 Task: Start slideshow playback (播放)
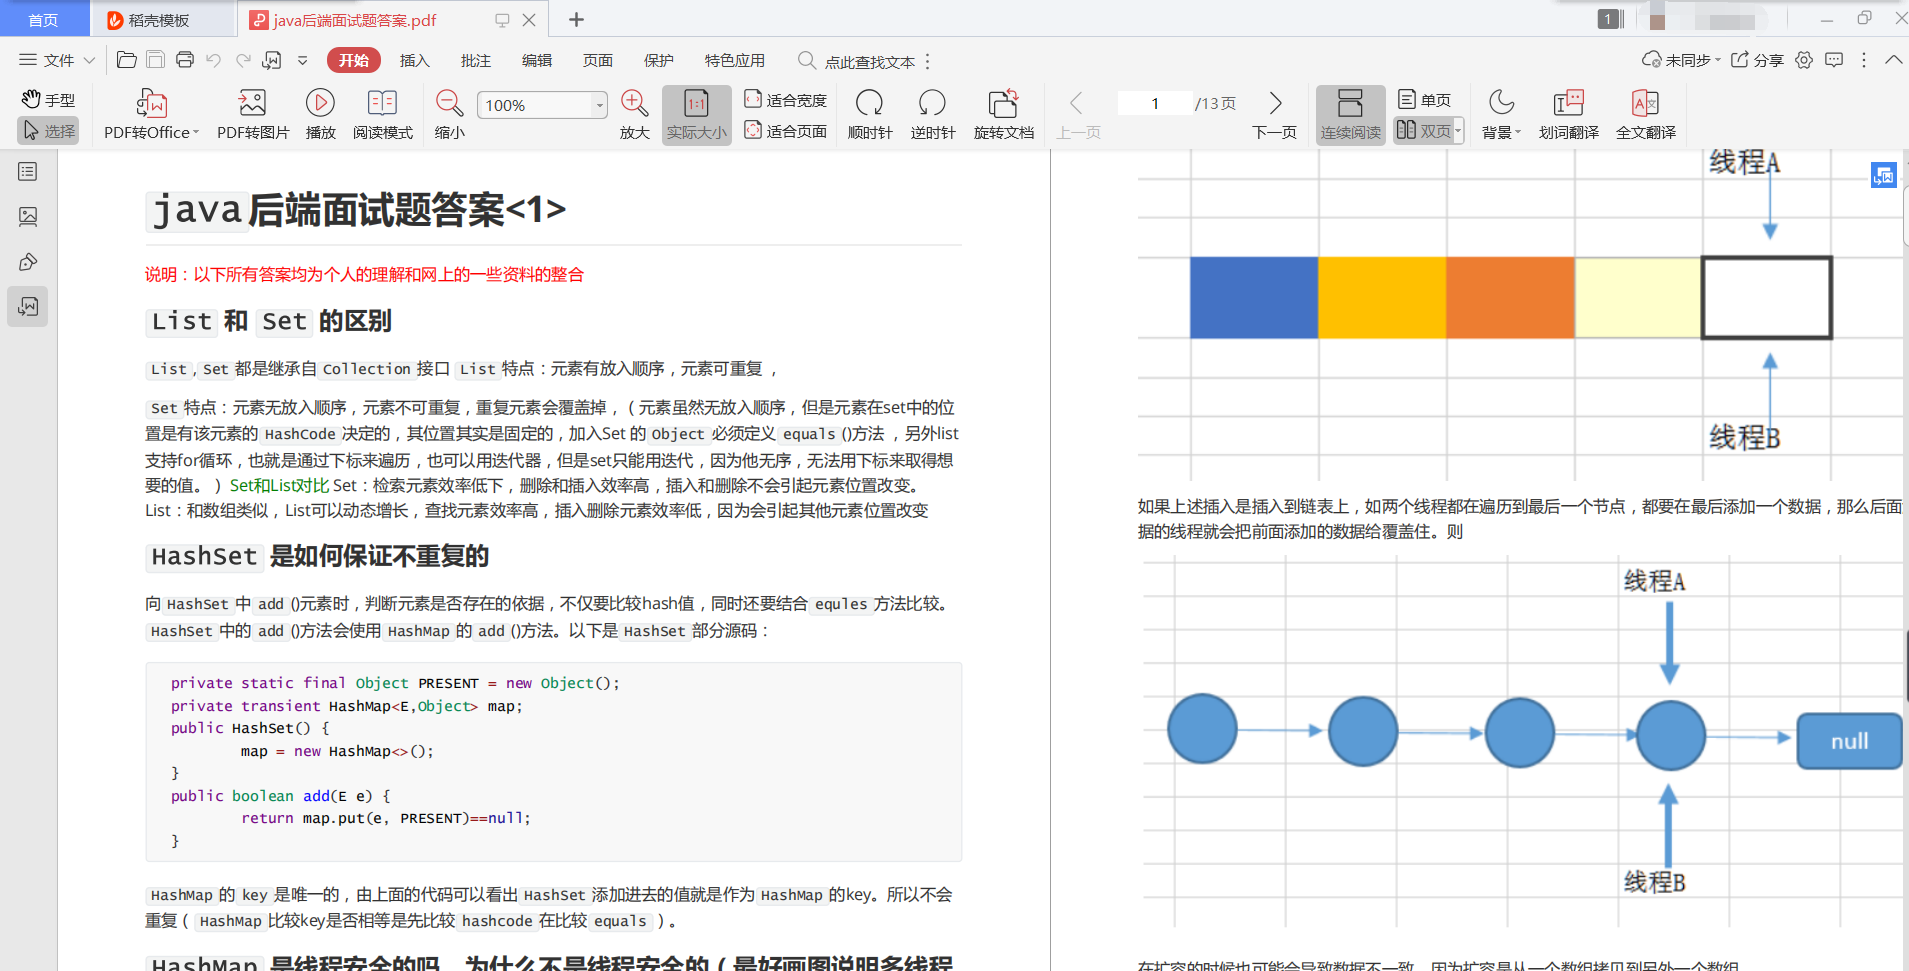[320, 115]
